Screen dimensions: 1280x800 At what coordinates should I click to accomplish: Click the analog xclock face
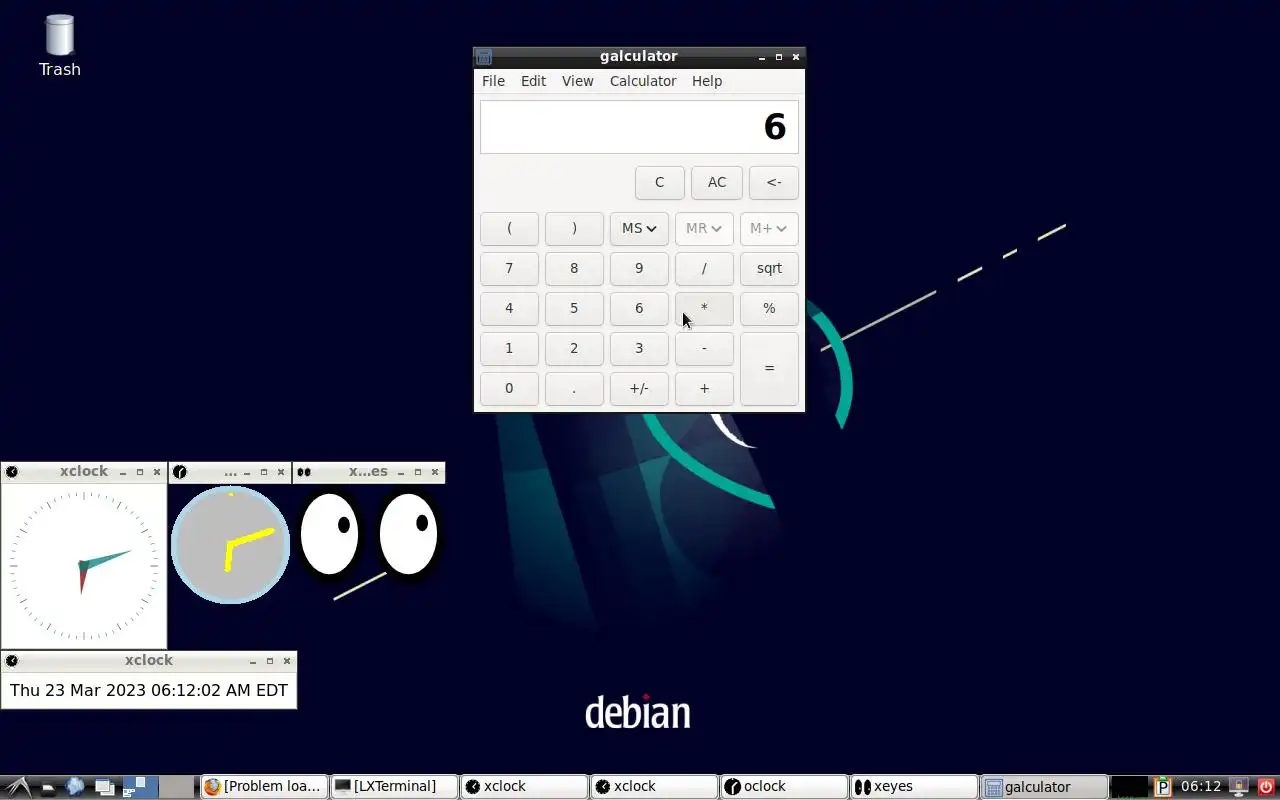(84, 566)
